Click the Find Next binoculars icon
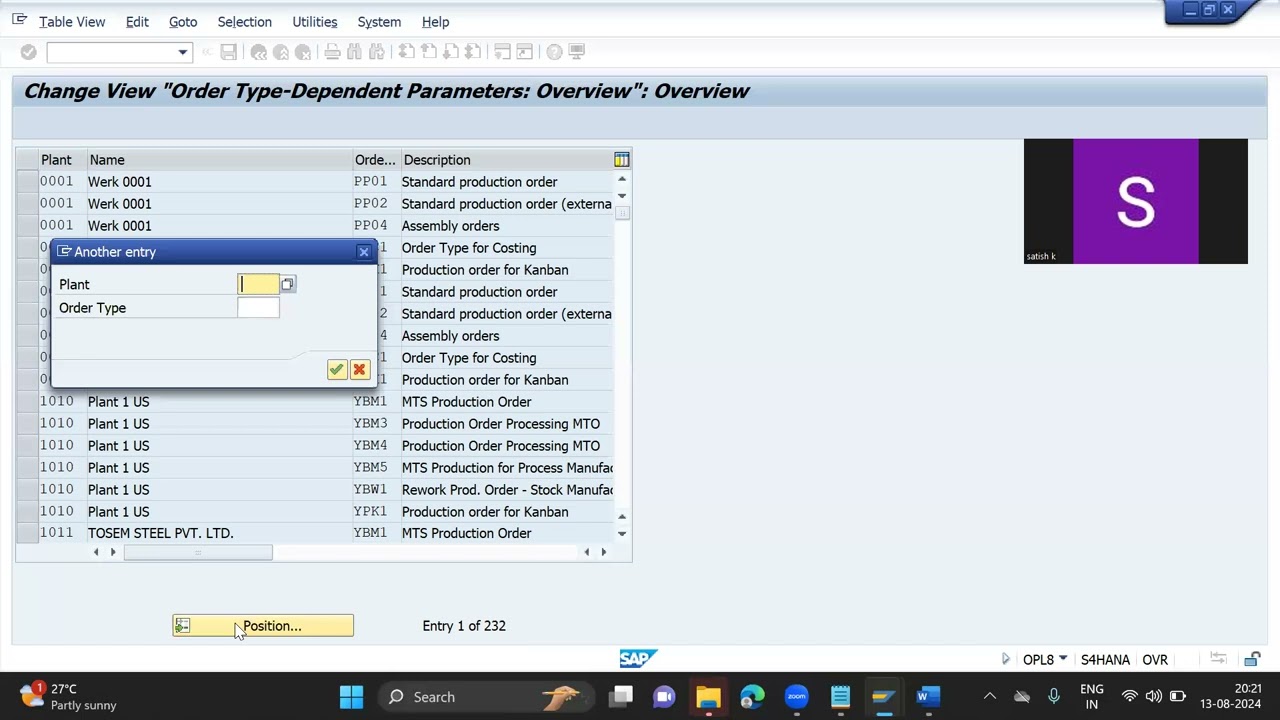Image resolution: width=1280 pixels, height=720 pixels. (377, 52)
